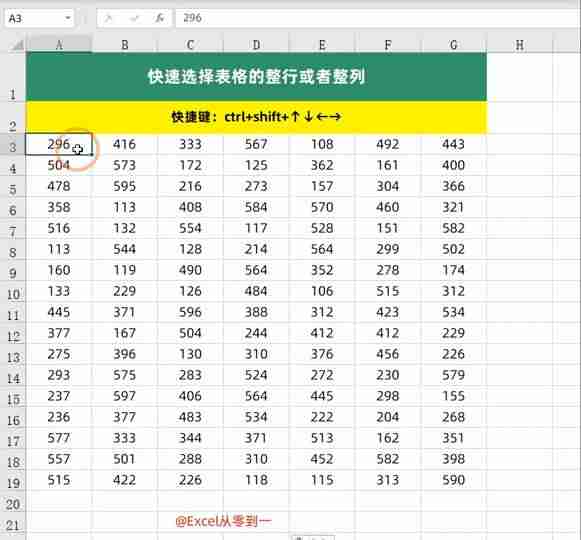The height and width of the screenshot is (540, 581).
Task: Select cell A13 containing 275
Action: coord(59,354)
